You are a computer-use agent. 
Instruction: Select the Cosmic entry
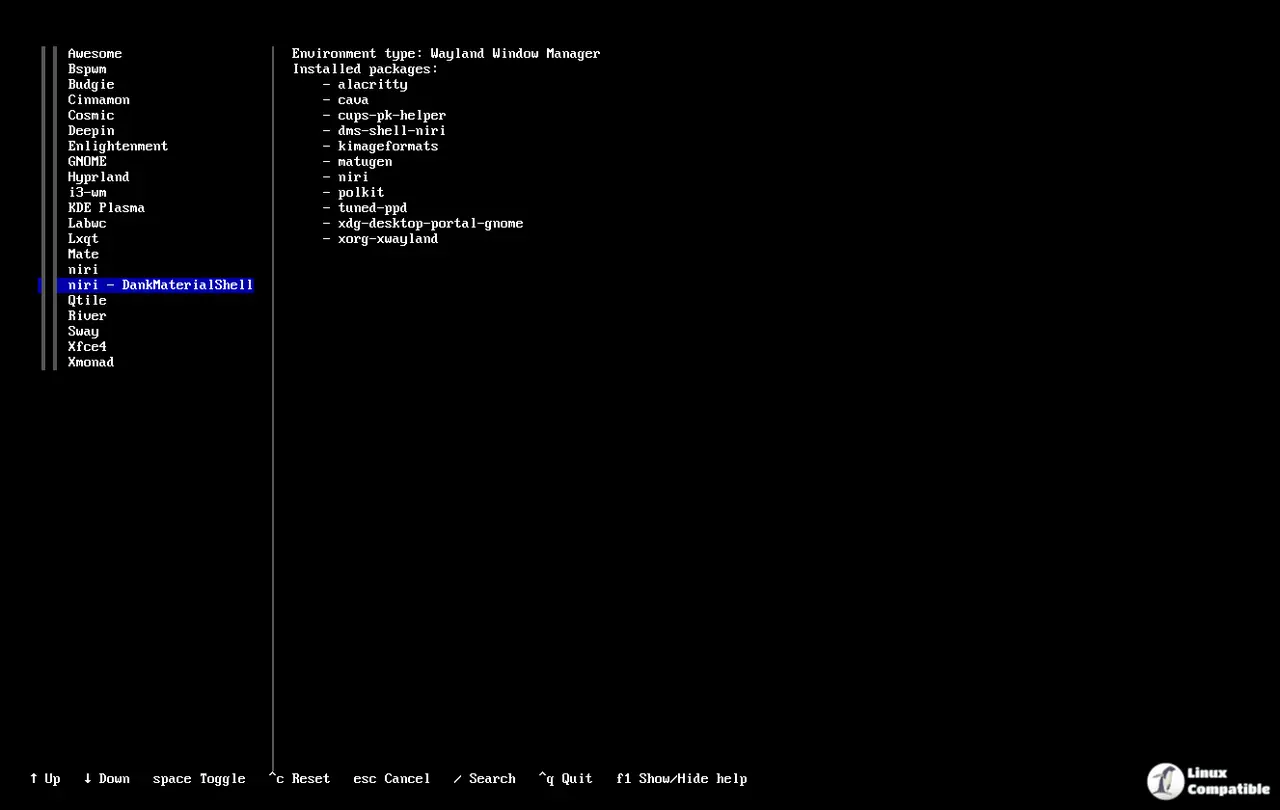(x=91, y=116)
